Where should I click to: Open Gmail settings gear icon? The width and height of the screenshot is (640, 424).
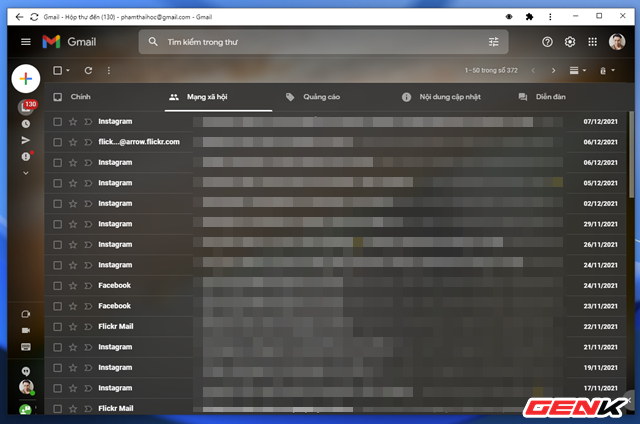[x=570, y=42]
